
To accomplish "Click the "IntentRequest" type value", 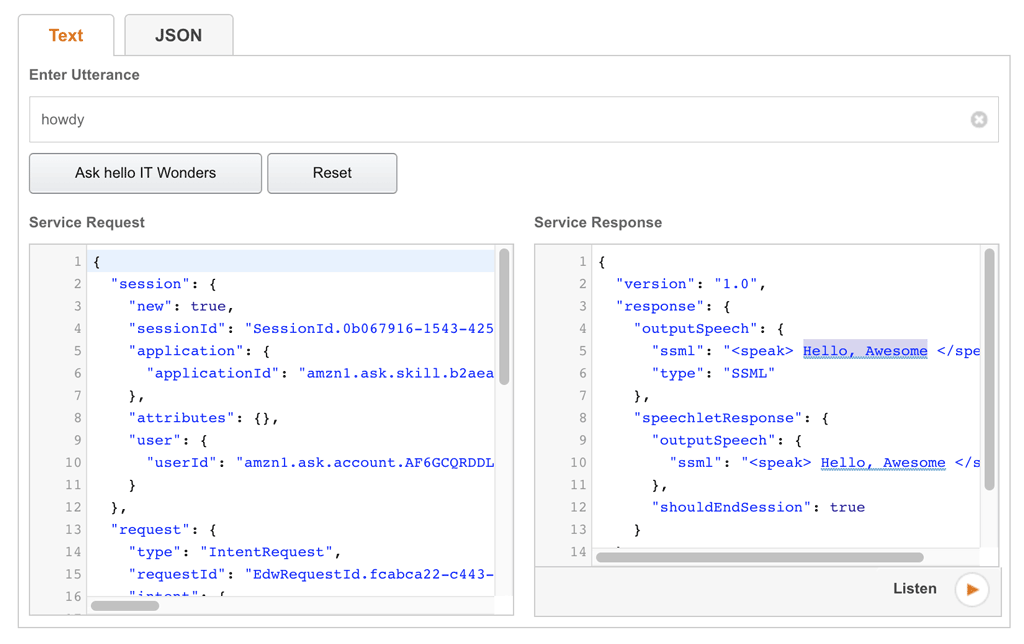I will (x=269, y=552).
